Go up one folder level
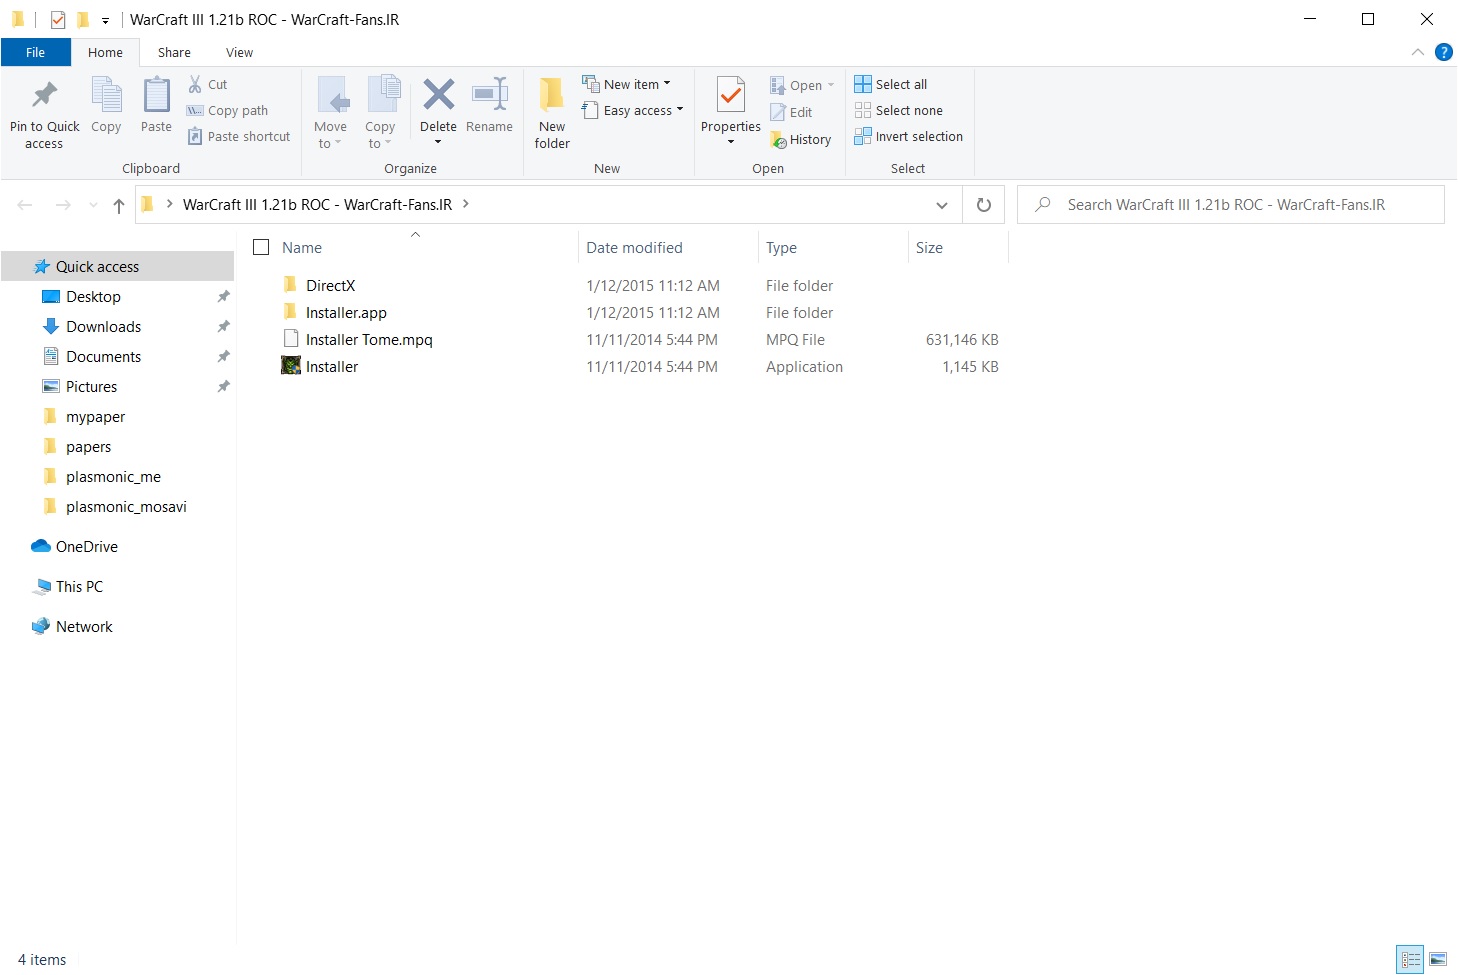Screen dimensions: 1458x975 tap(119, 205)
